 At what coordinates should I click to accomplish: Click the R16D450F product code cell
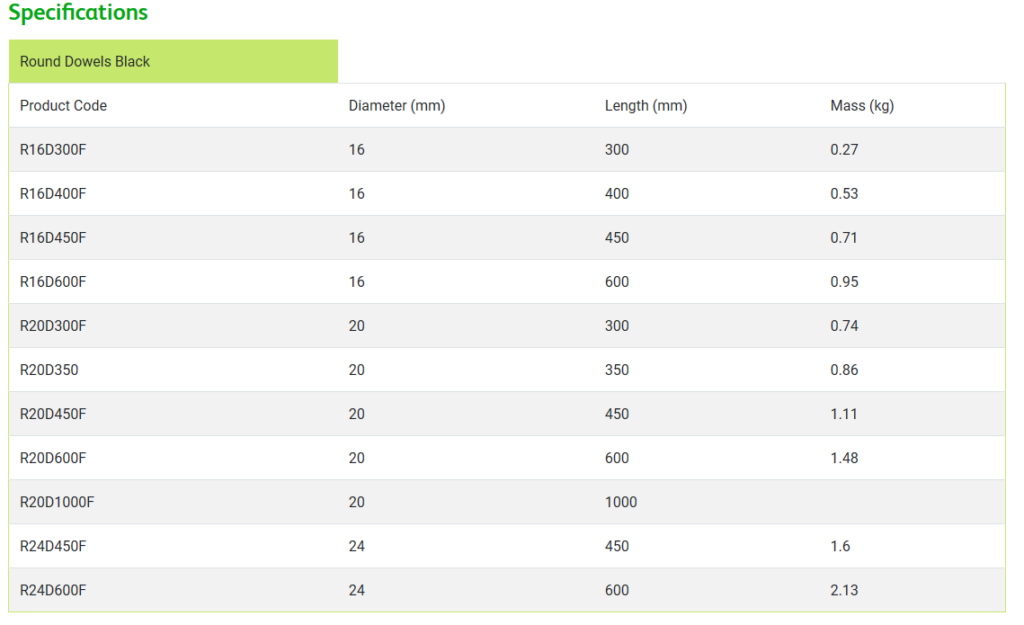(x=53, y=238)
